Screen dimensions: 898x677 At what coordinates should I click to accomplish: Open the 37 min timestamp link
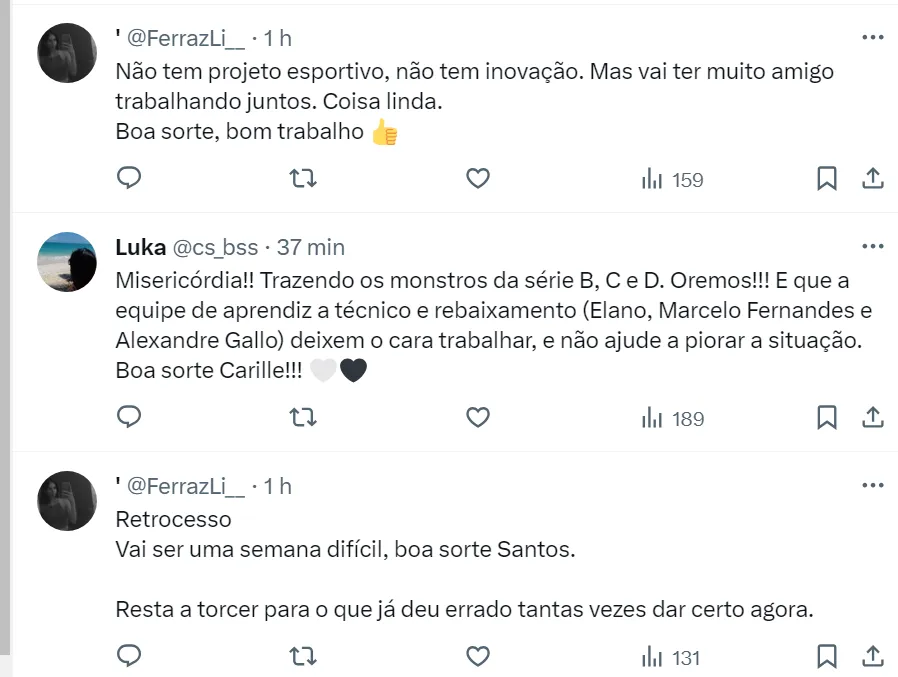pos(311,247)
